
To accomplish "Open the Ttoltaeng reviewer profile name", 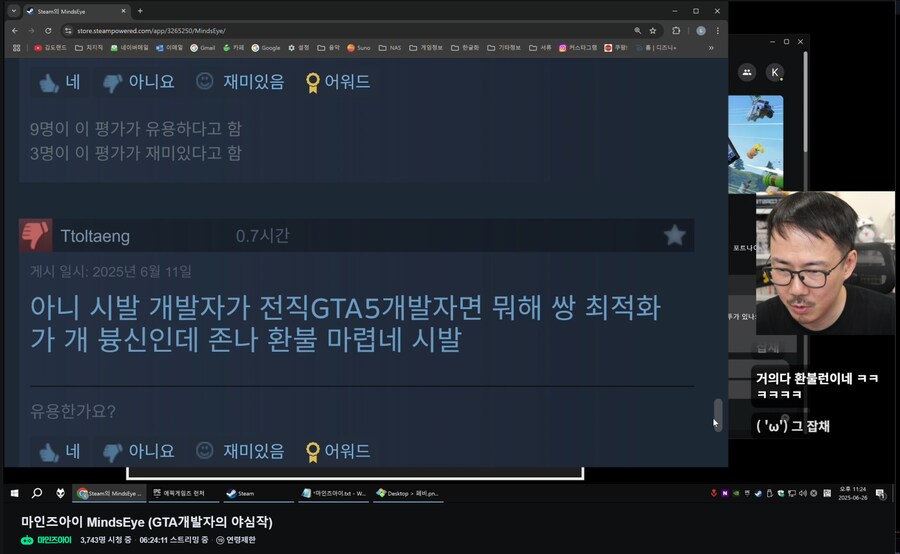I will click(95, 236).
